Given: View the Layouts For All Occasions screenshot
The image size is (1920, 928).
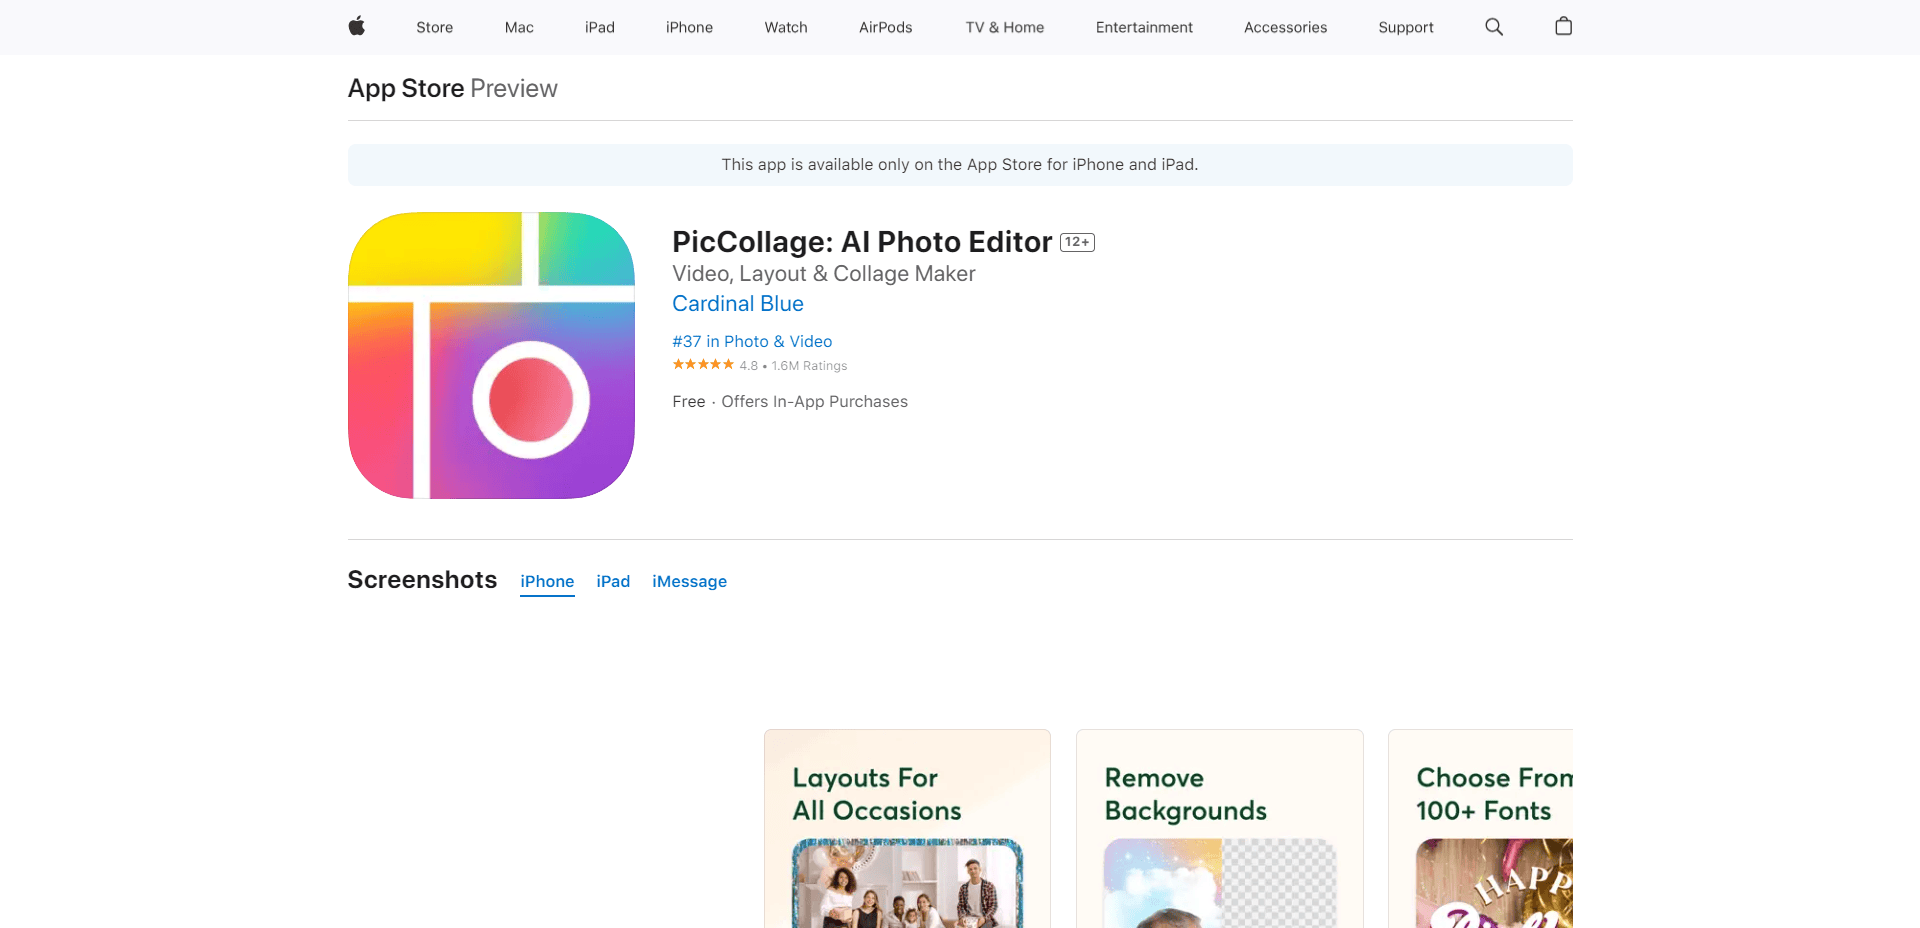Looking at the screenshot, I should (x=907, y=829).
